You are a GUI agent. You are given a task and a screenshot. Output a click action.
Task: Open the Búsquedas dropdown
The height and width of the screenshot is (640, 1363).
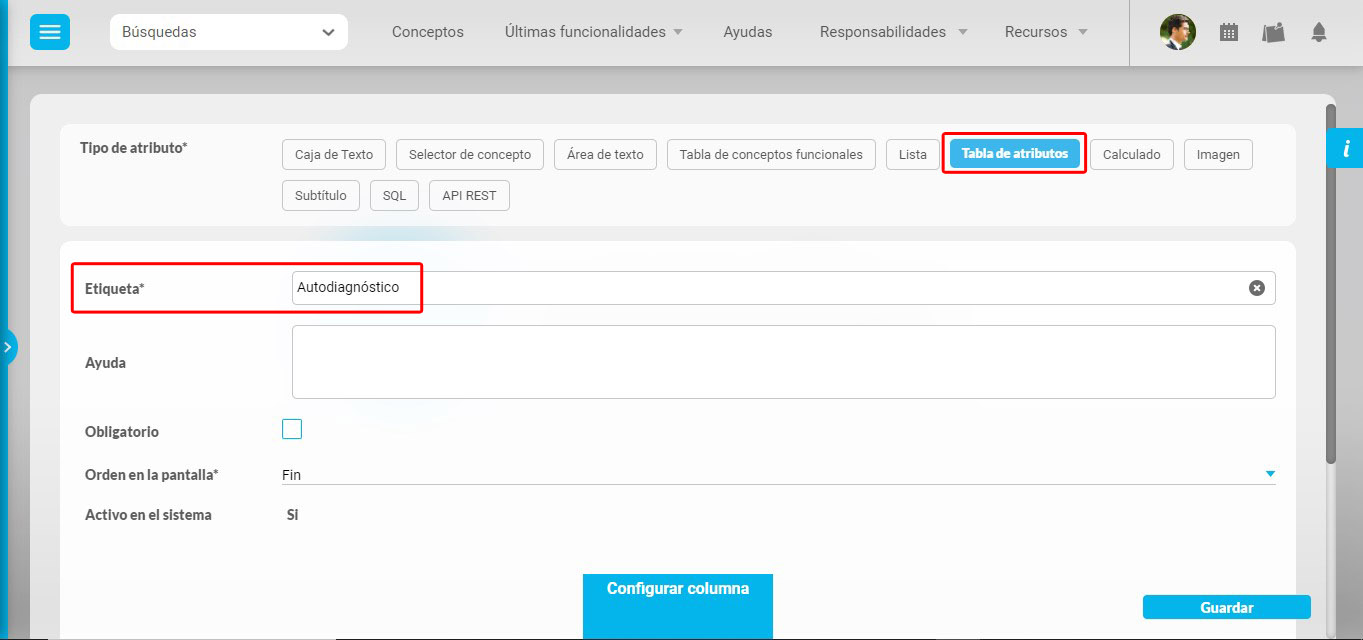coord(229,32)
